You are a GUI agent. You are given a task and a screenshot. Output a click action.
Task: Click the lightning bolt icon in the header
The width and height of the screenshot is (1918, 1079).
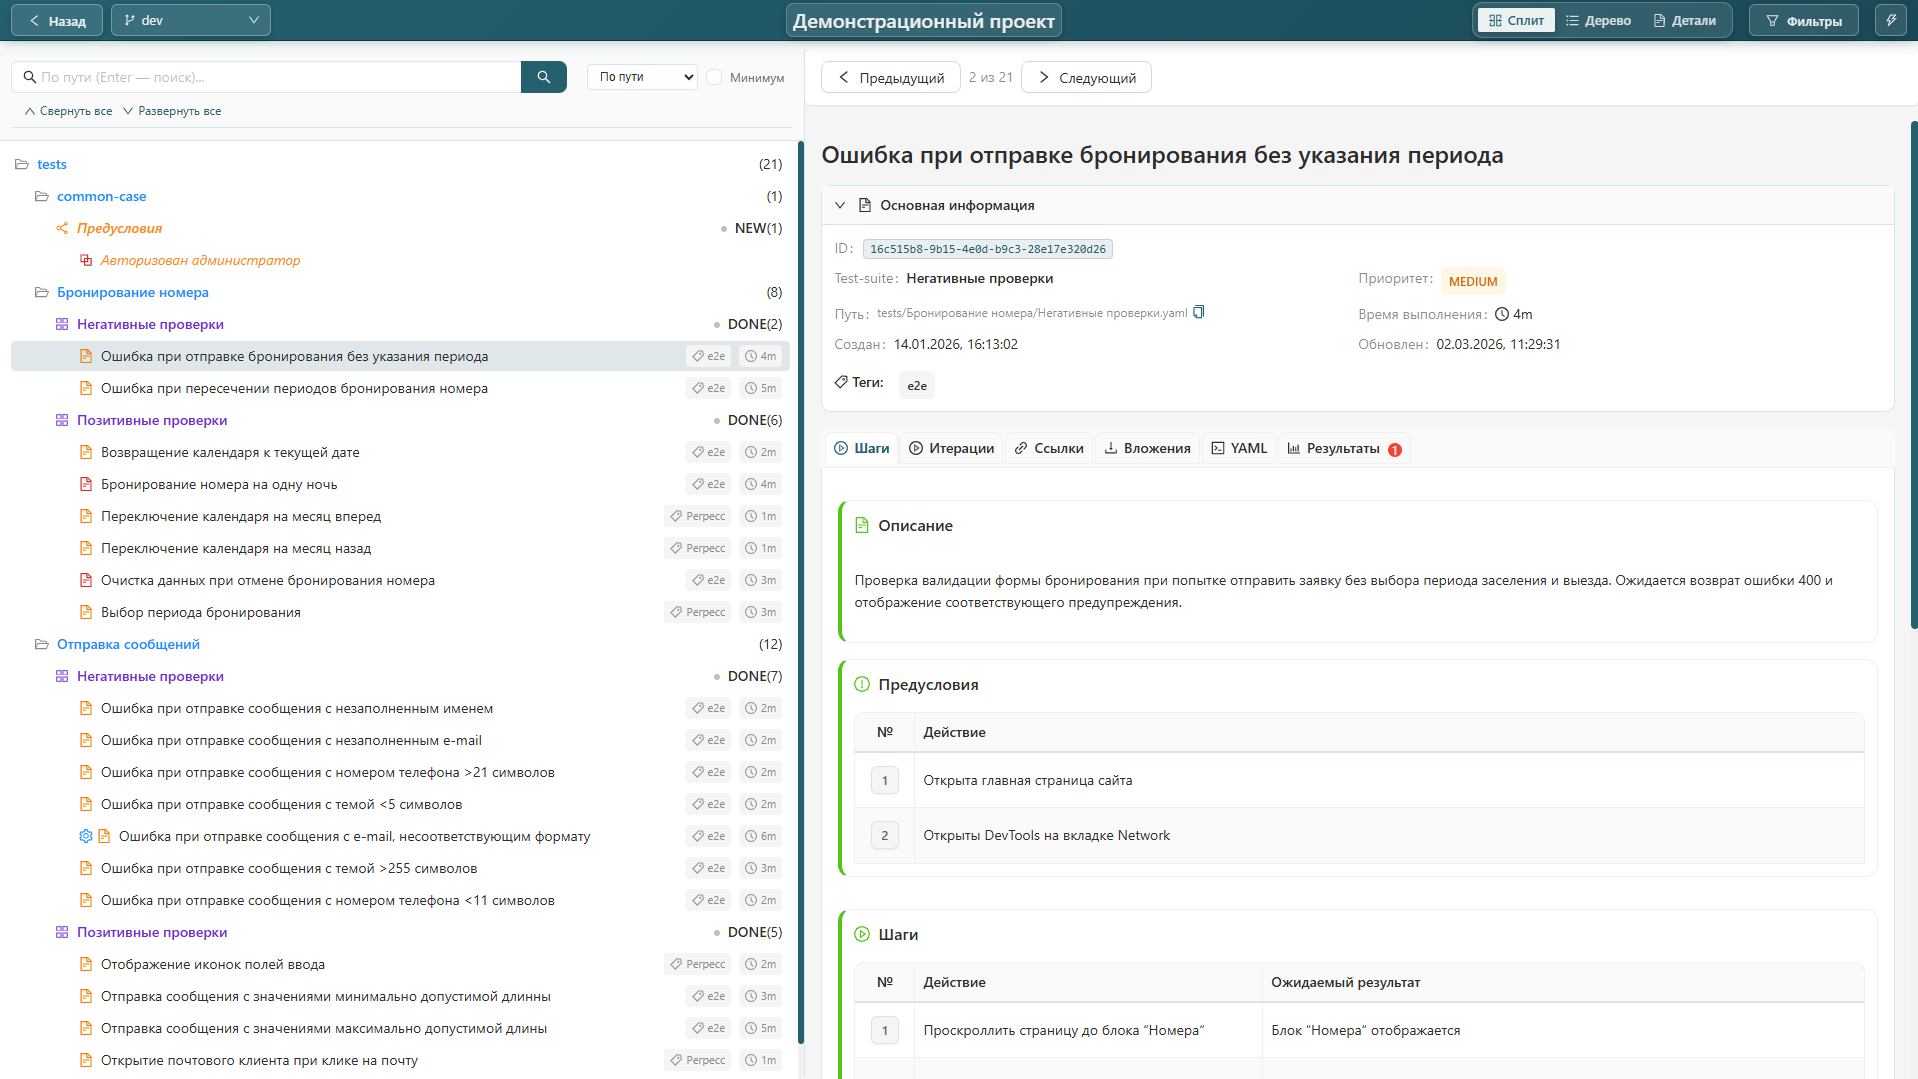[1890, 20]
